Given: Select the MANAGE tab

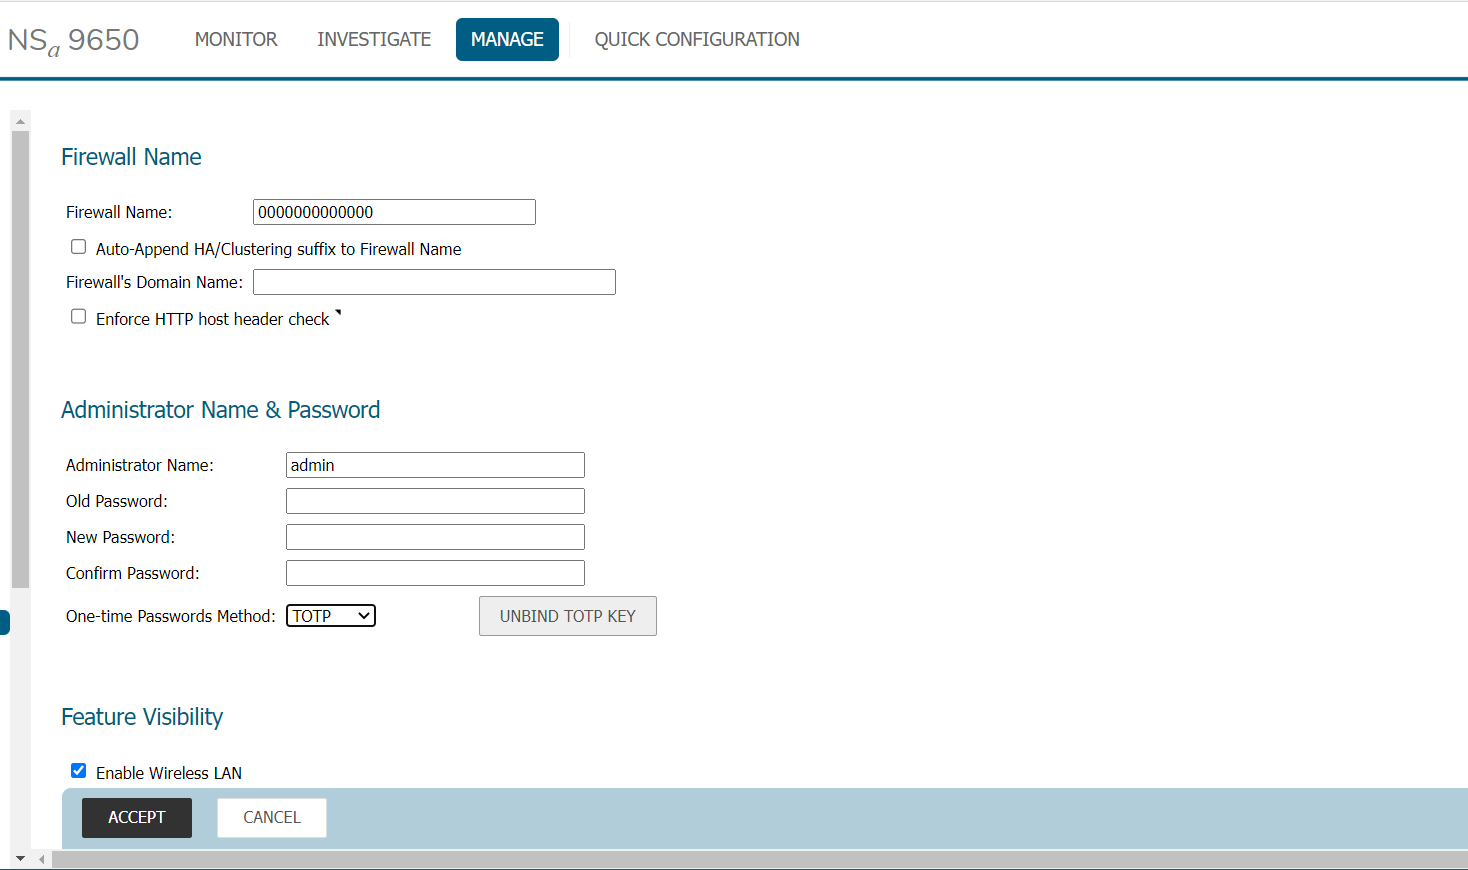Looking at the screenshot, I should [x=507, y=40].
